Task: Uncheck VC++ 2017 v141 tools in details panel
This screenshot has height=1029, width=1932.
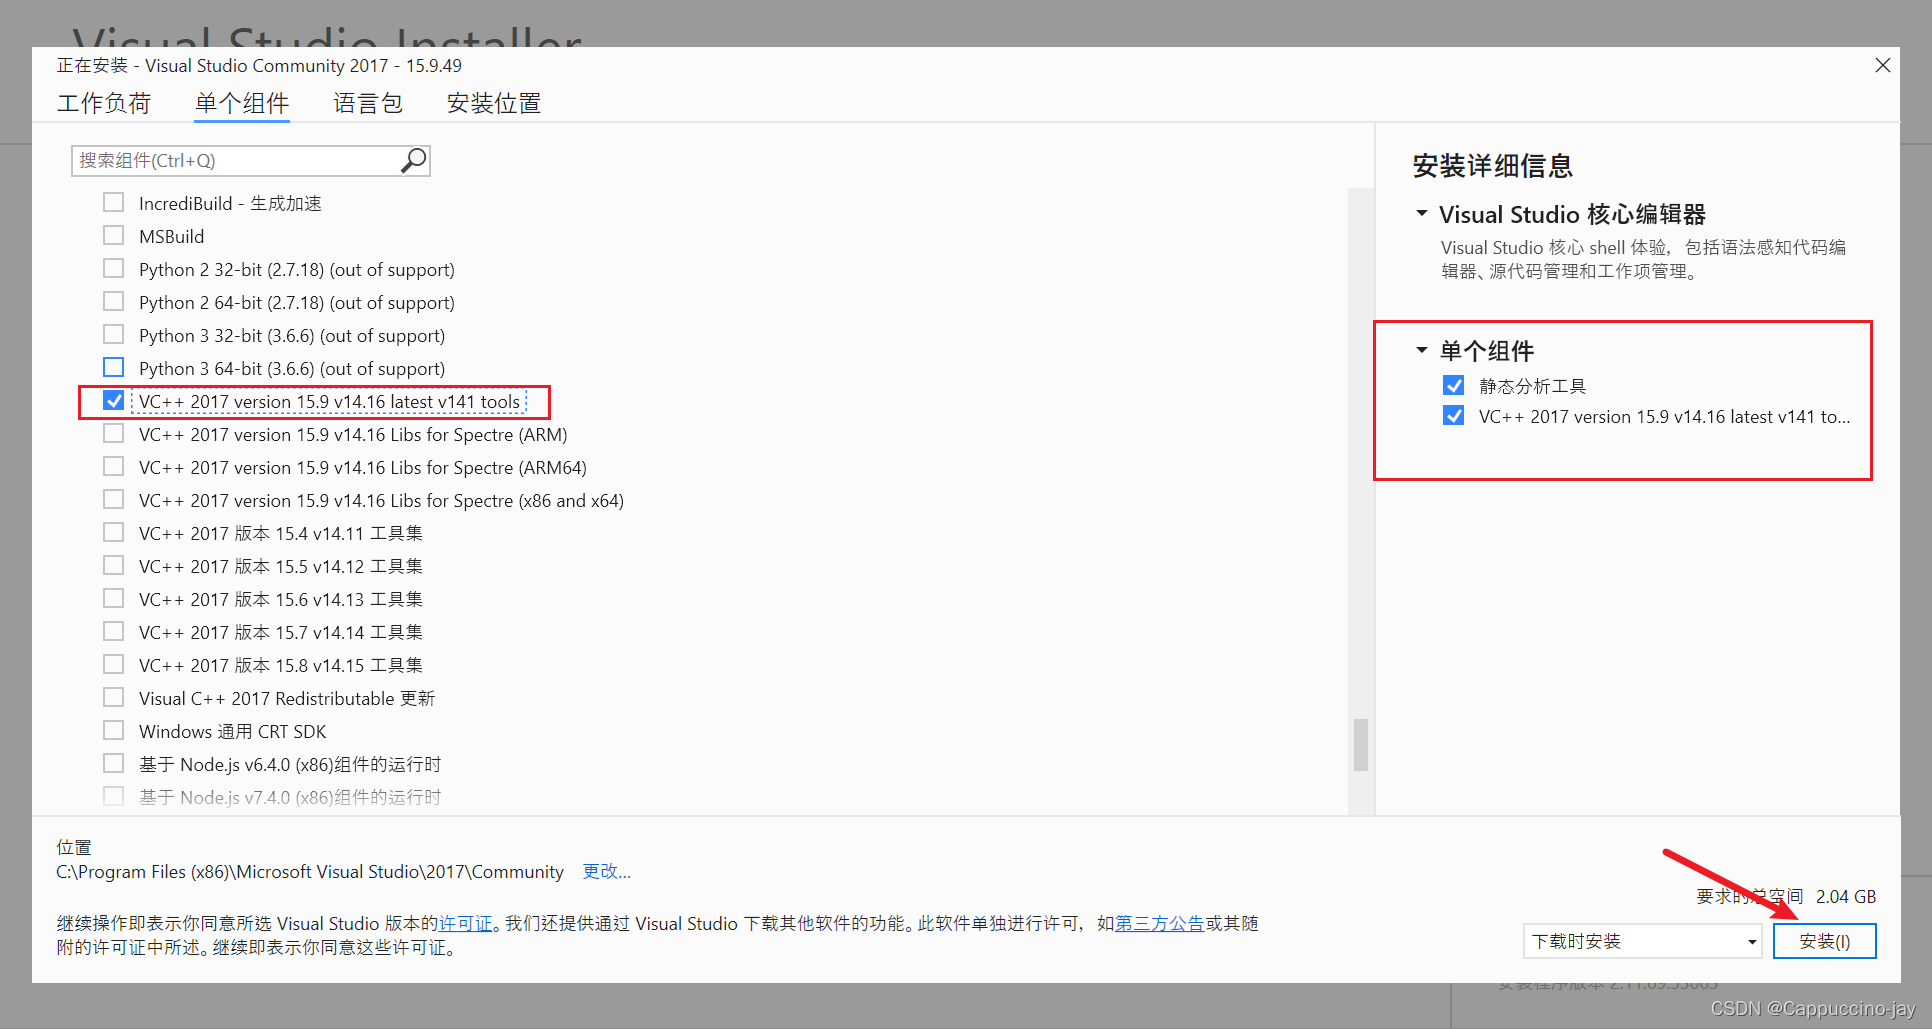Action: [x=1454, y=416]
